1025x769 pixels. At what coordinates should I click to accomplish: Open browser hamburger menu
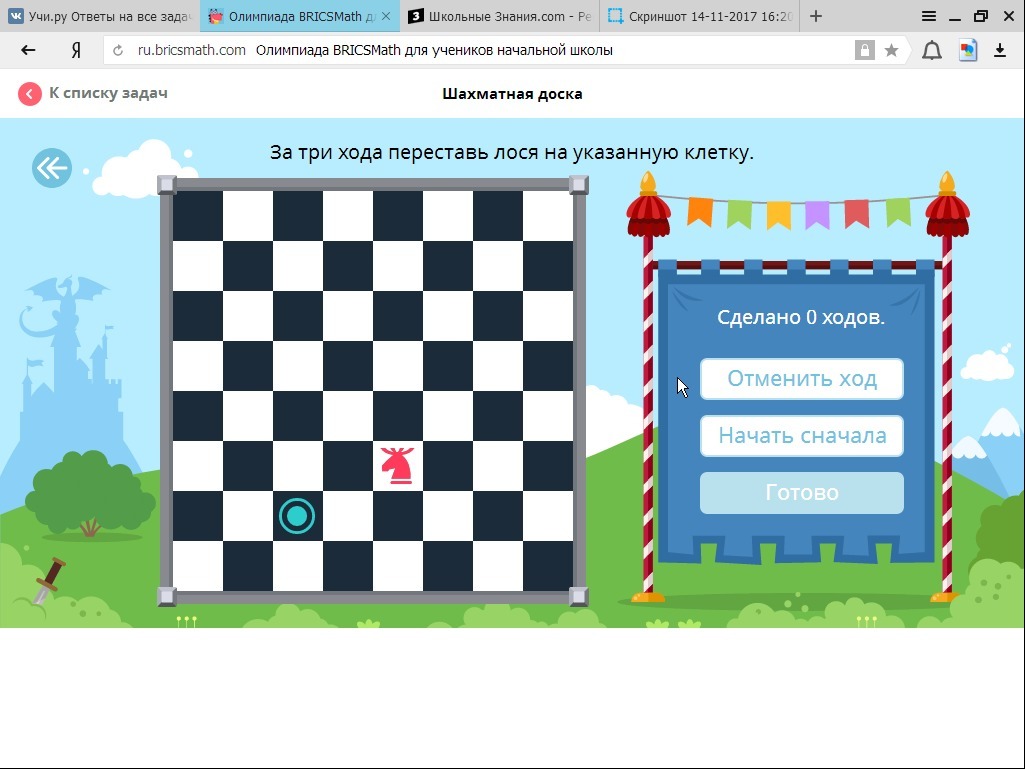pyautogui.click(x=929, y=16)
